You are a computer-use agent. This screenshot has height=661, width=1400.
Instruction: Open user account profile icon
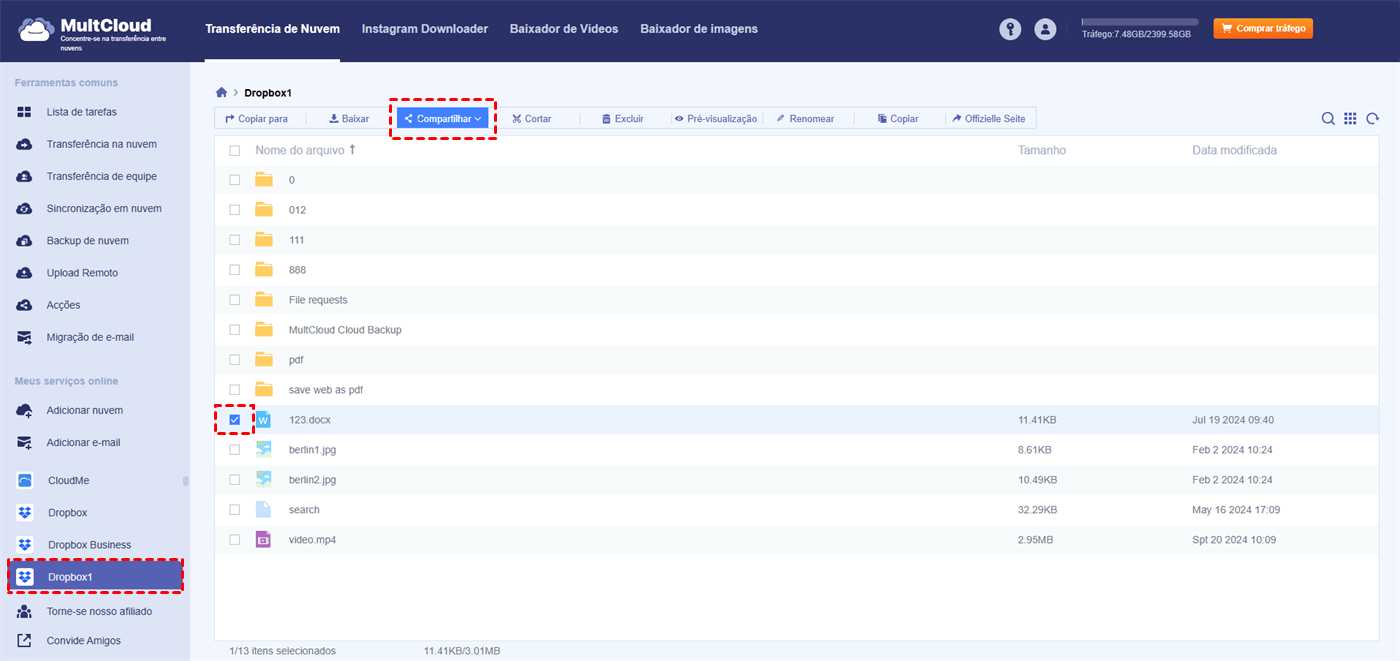(x=1045, y=29)
